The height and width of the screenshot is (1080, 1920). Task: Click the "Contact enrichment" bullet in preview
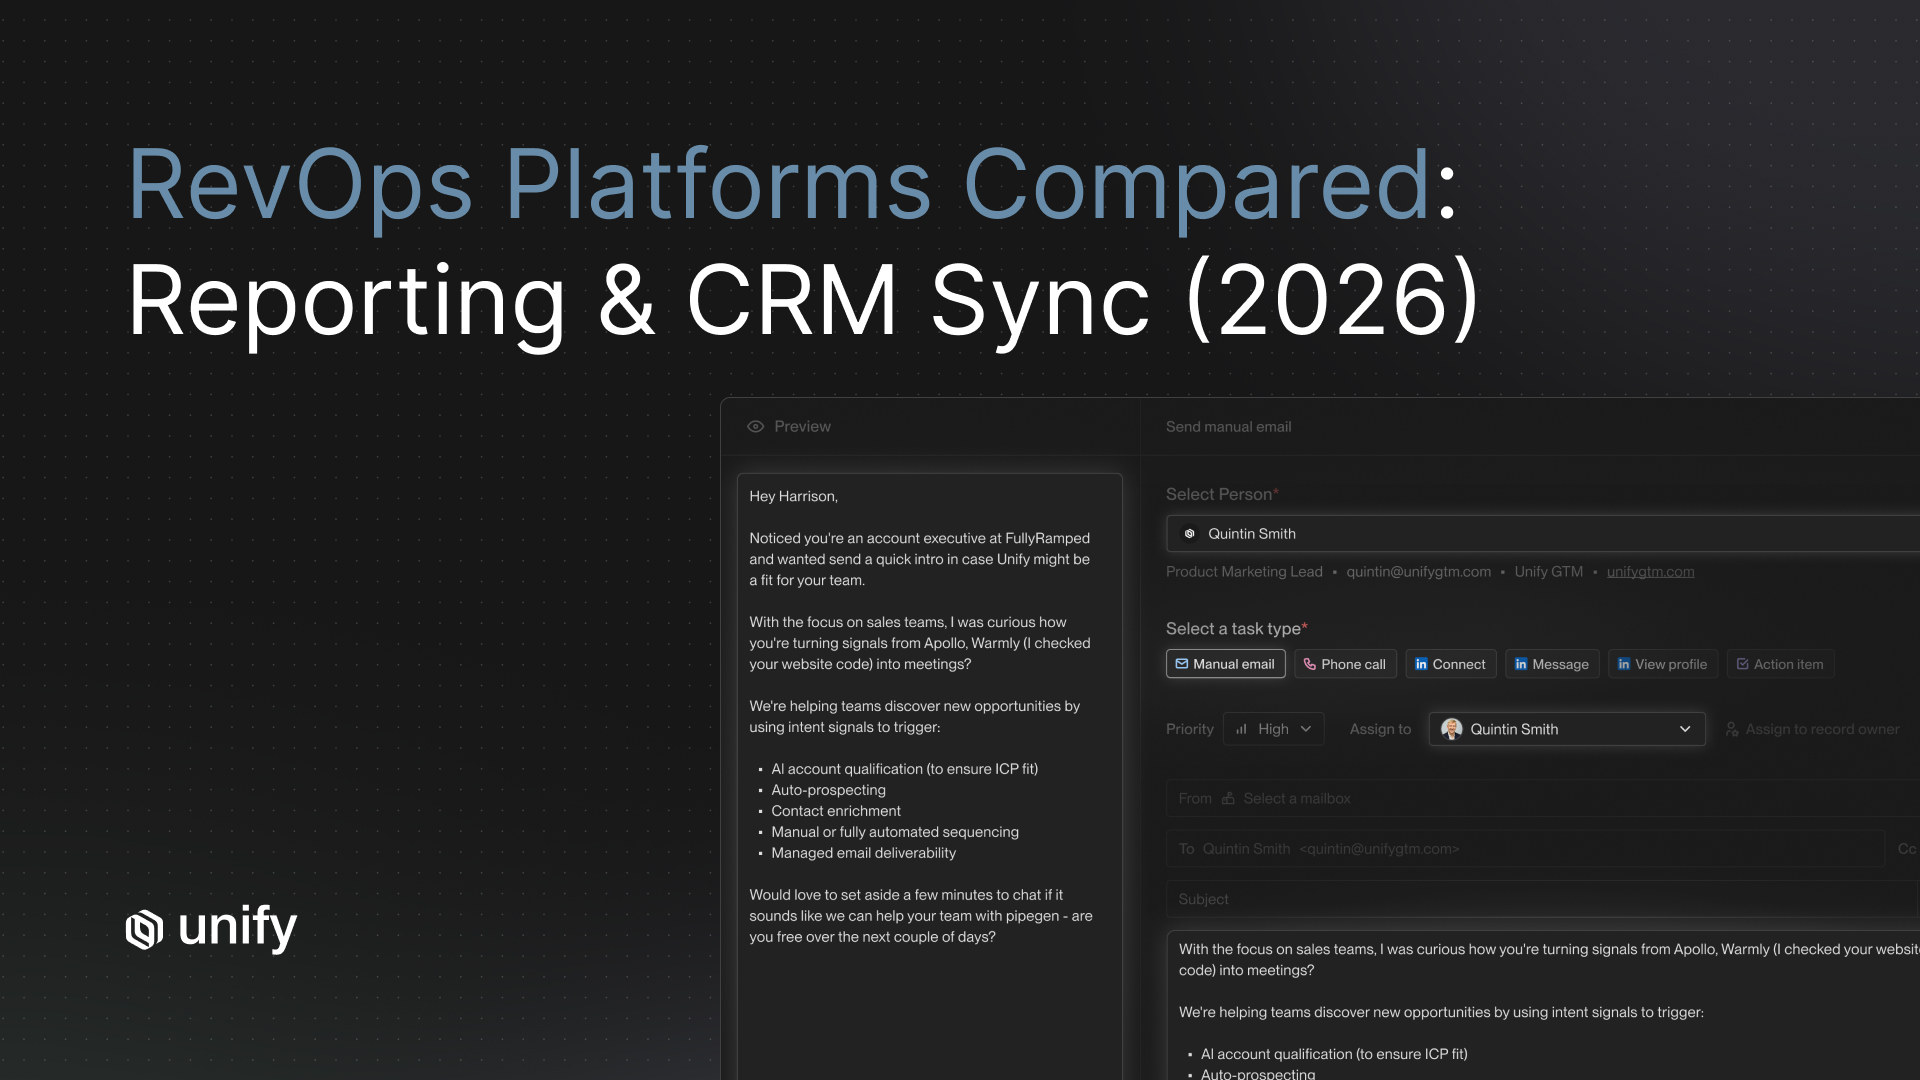click(836, 811)
